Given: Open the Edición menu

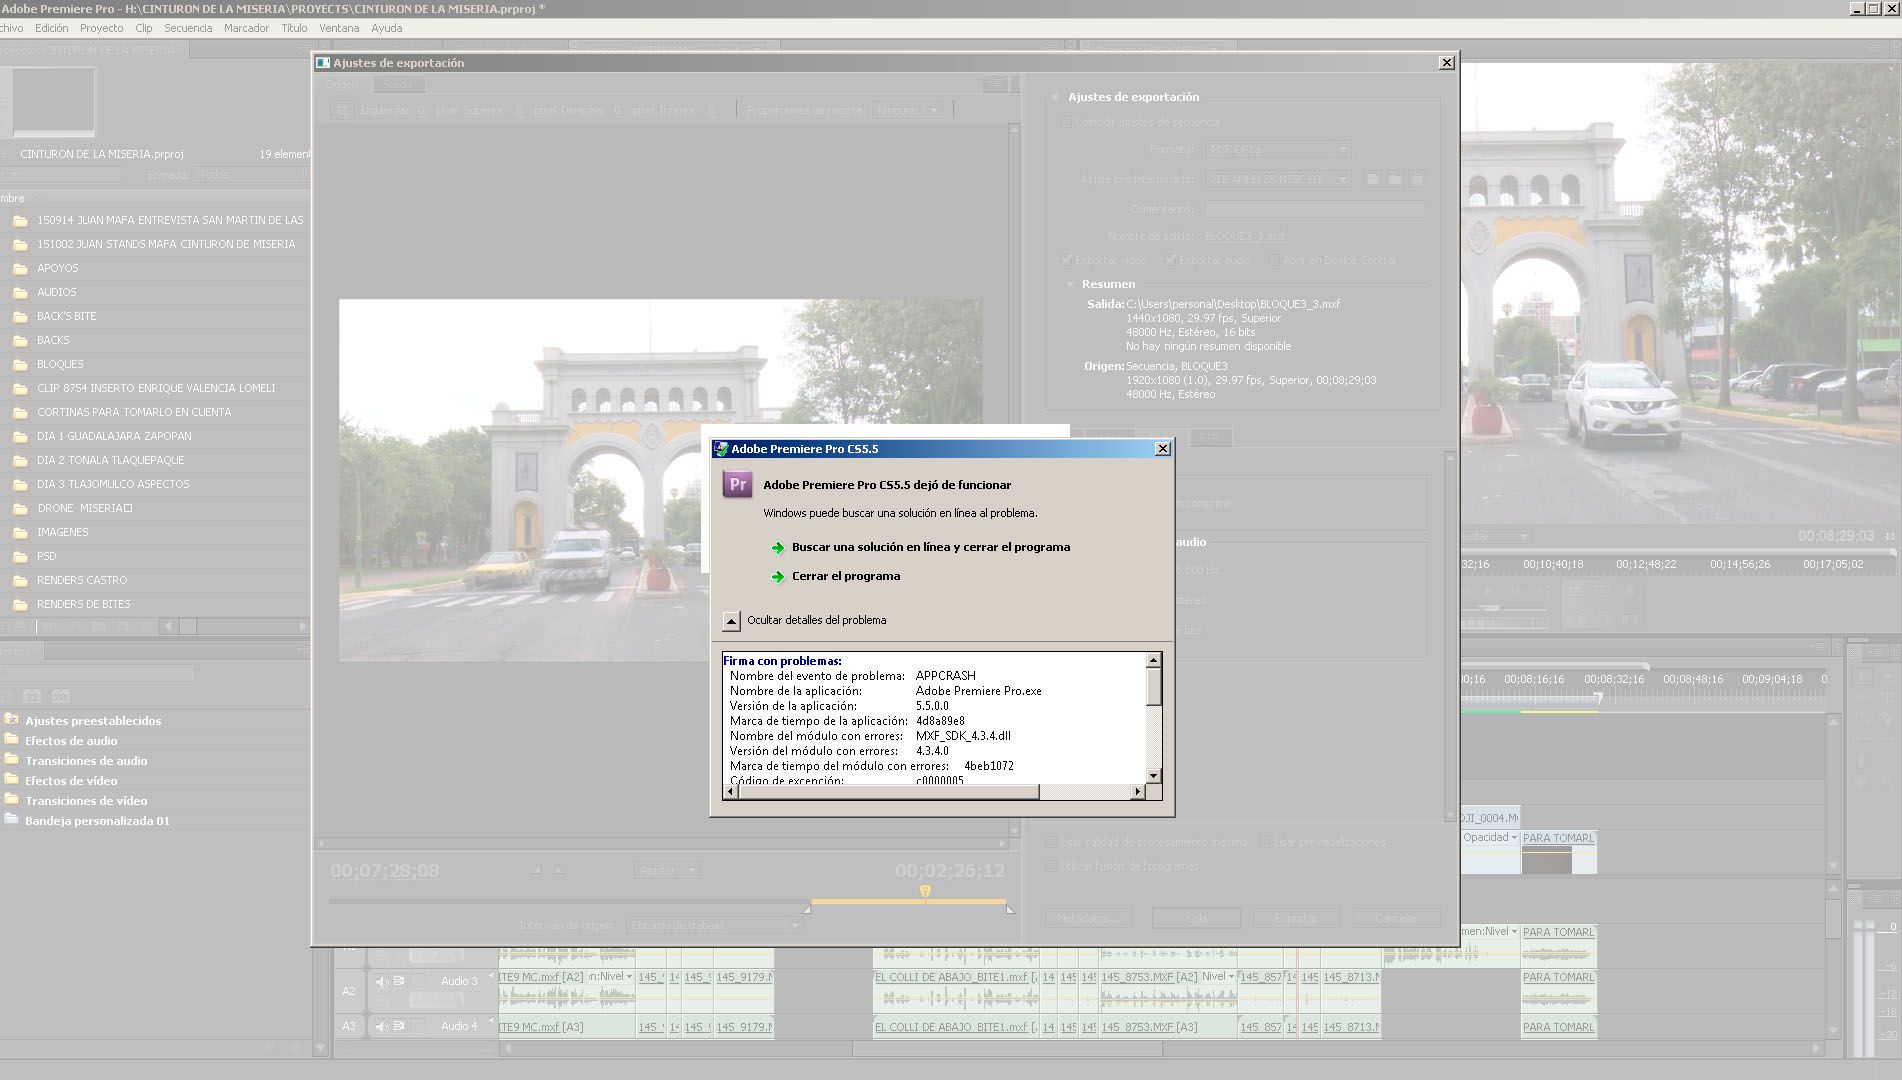Looking at the screenshot, I should coord(52,28).
